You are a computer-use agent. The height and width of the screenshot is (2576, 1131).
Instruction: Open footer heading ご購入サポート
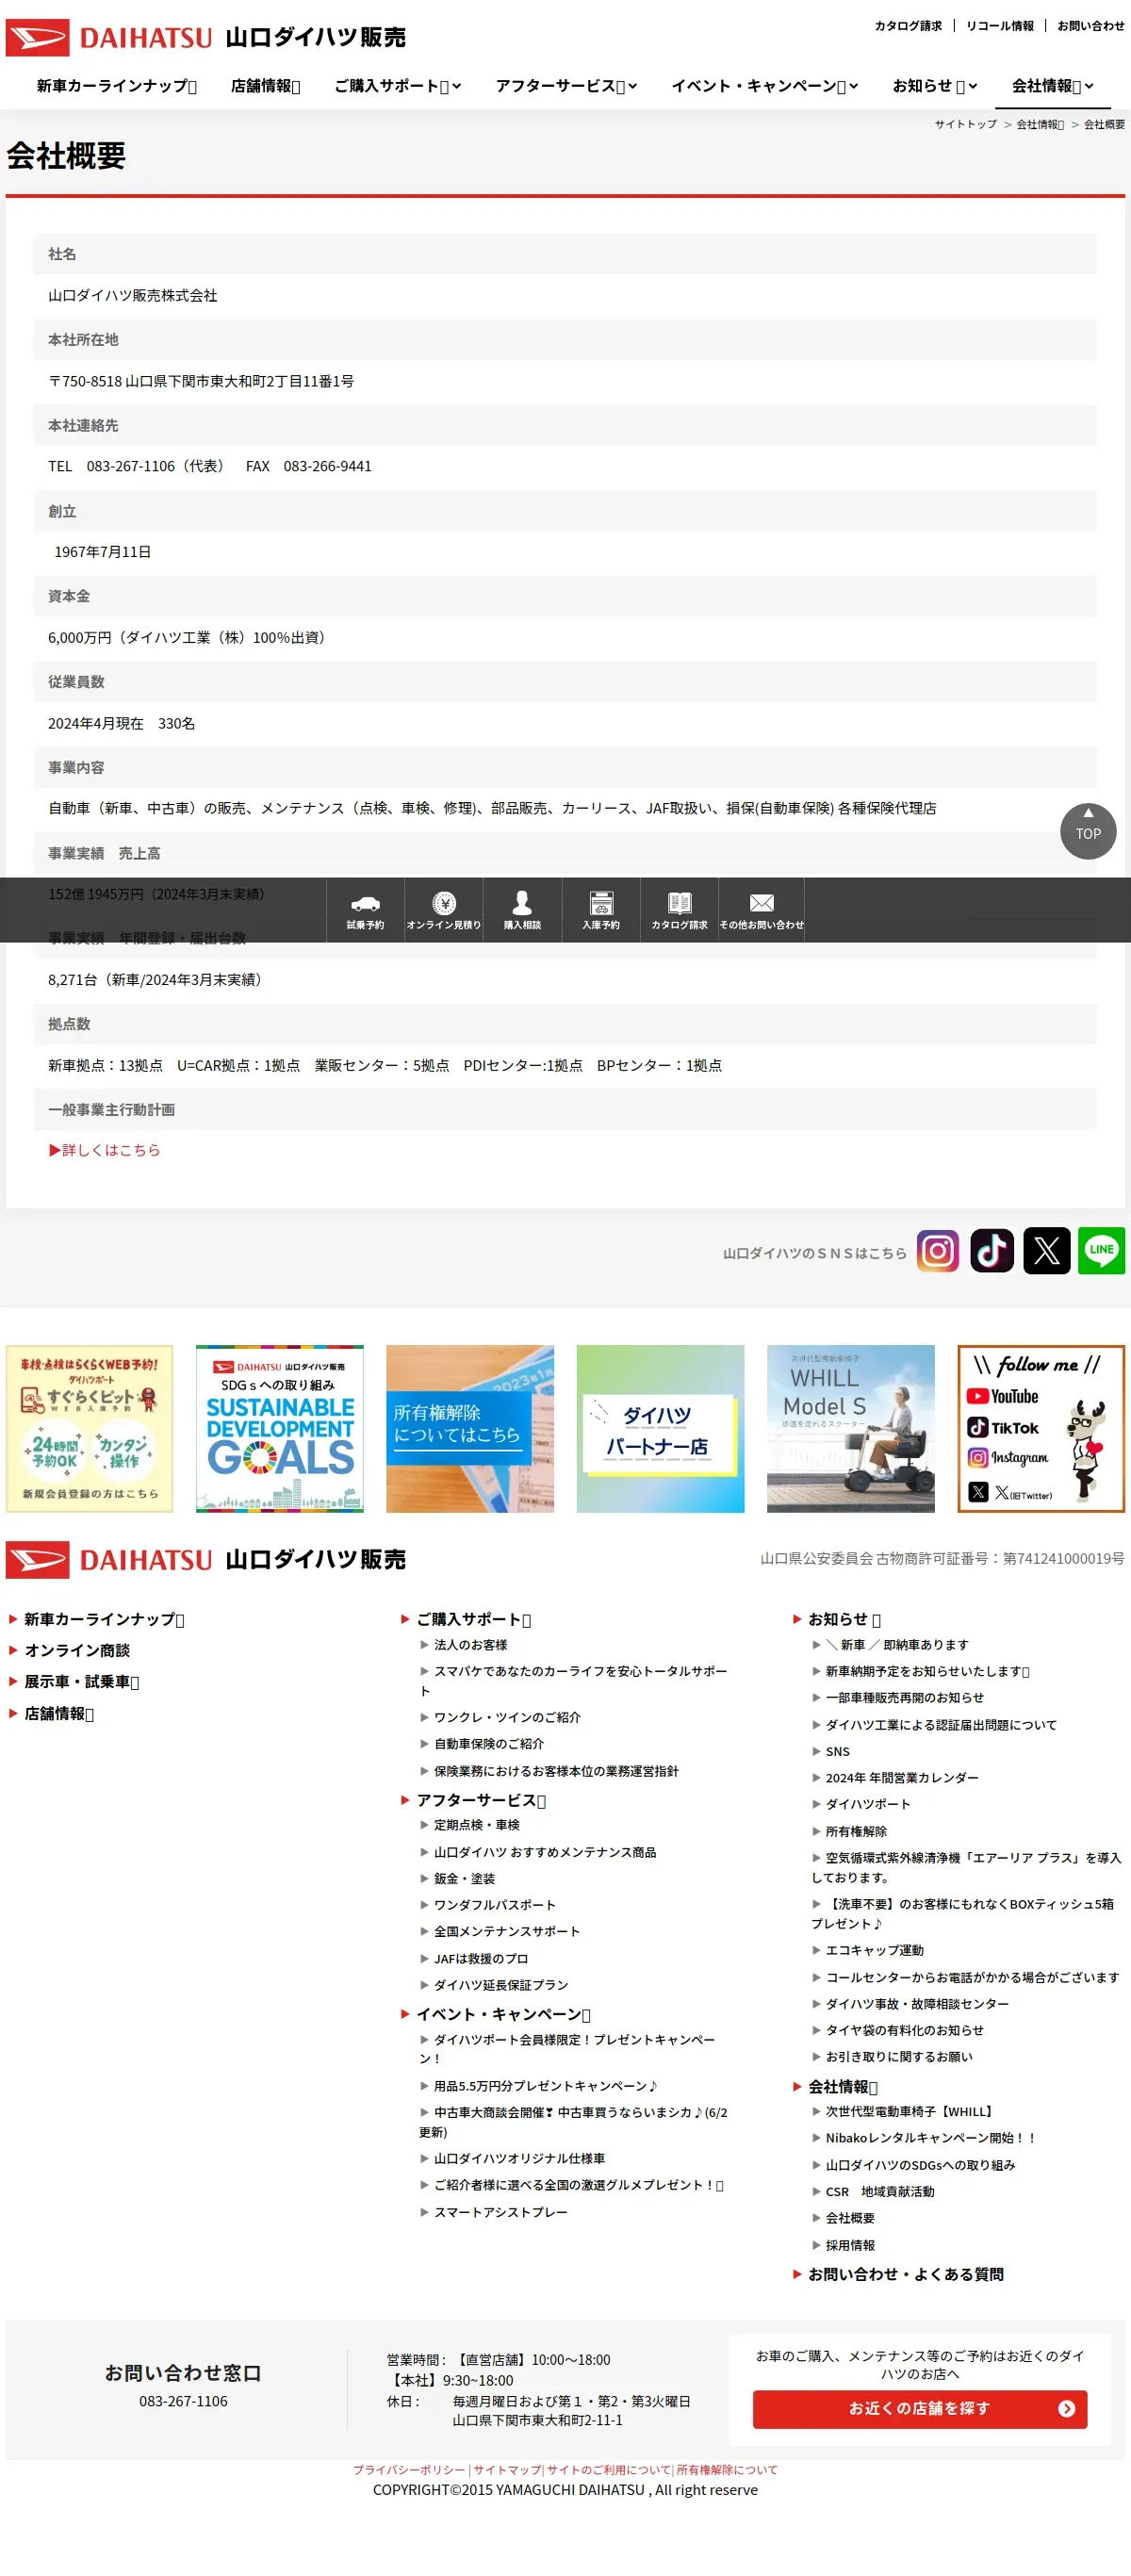coord(474,1619)
